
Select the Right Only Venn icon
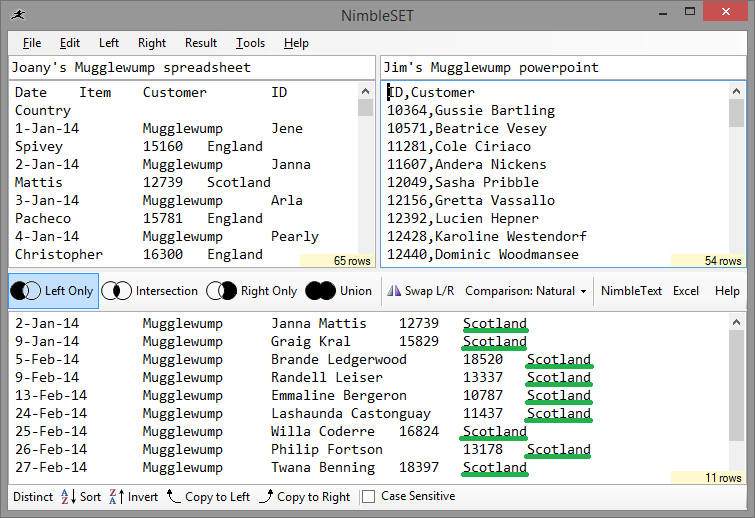[x=221, y=291]
